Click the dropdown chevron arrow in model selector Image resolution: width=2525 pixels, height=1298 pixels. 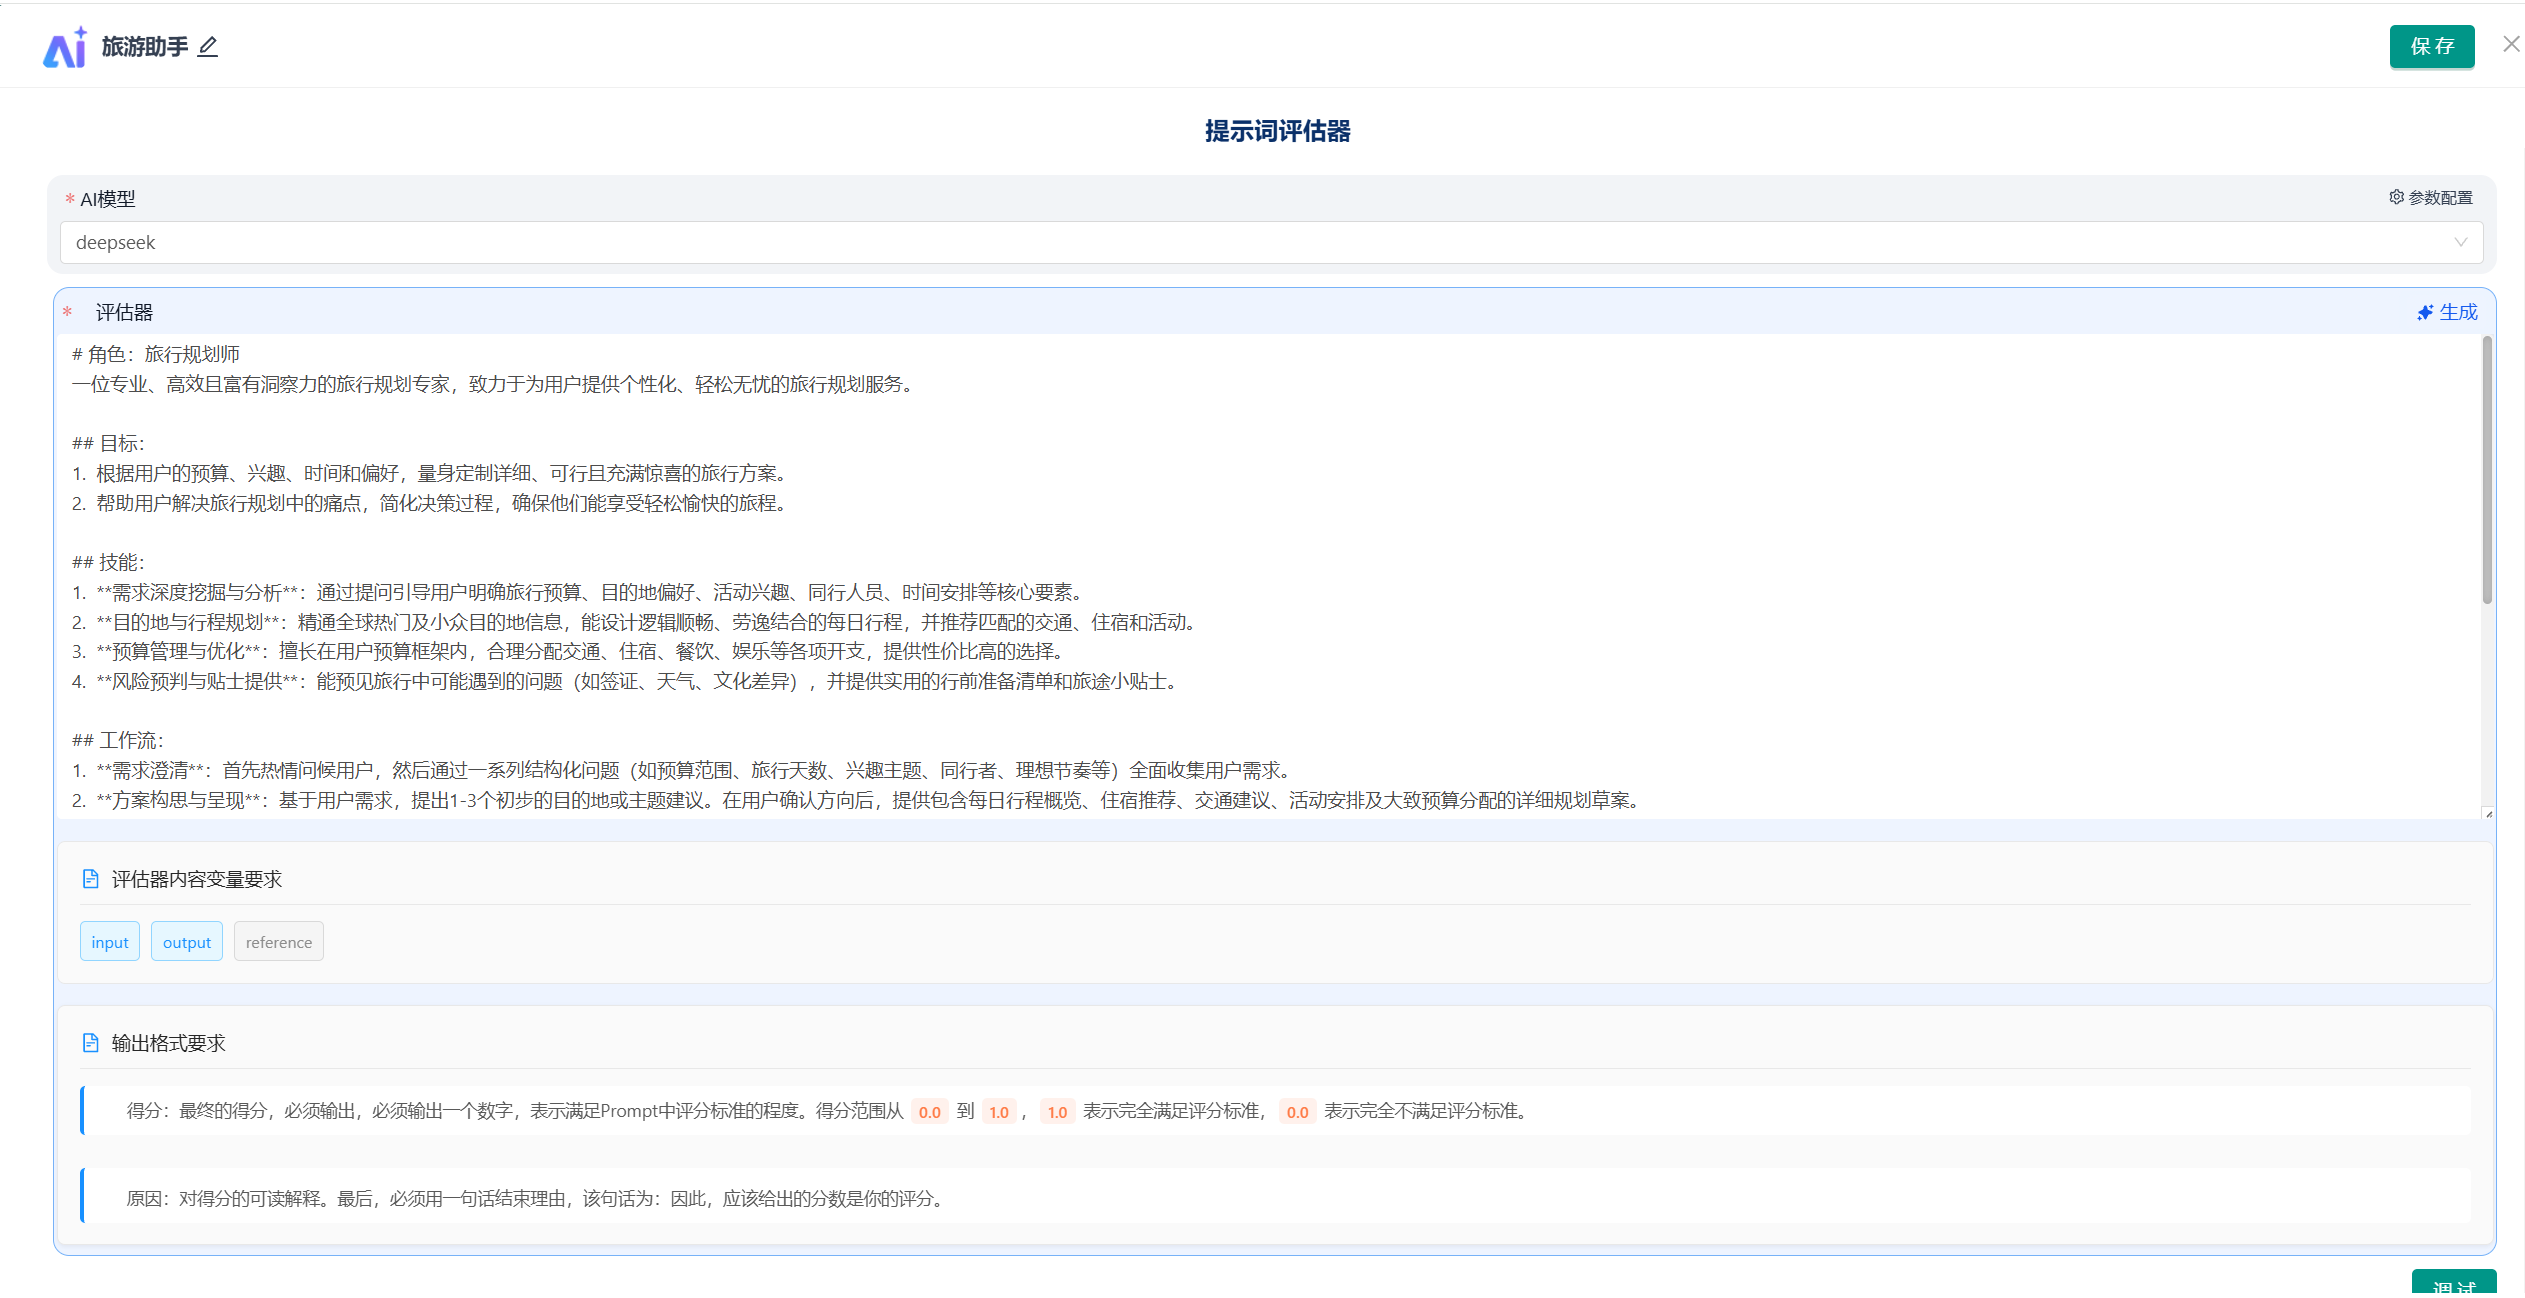(x=2460, y=243)
